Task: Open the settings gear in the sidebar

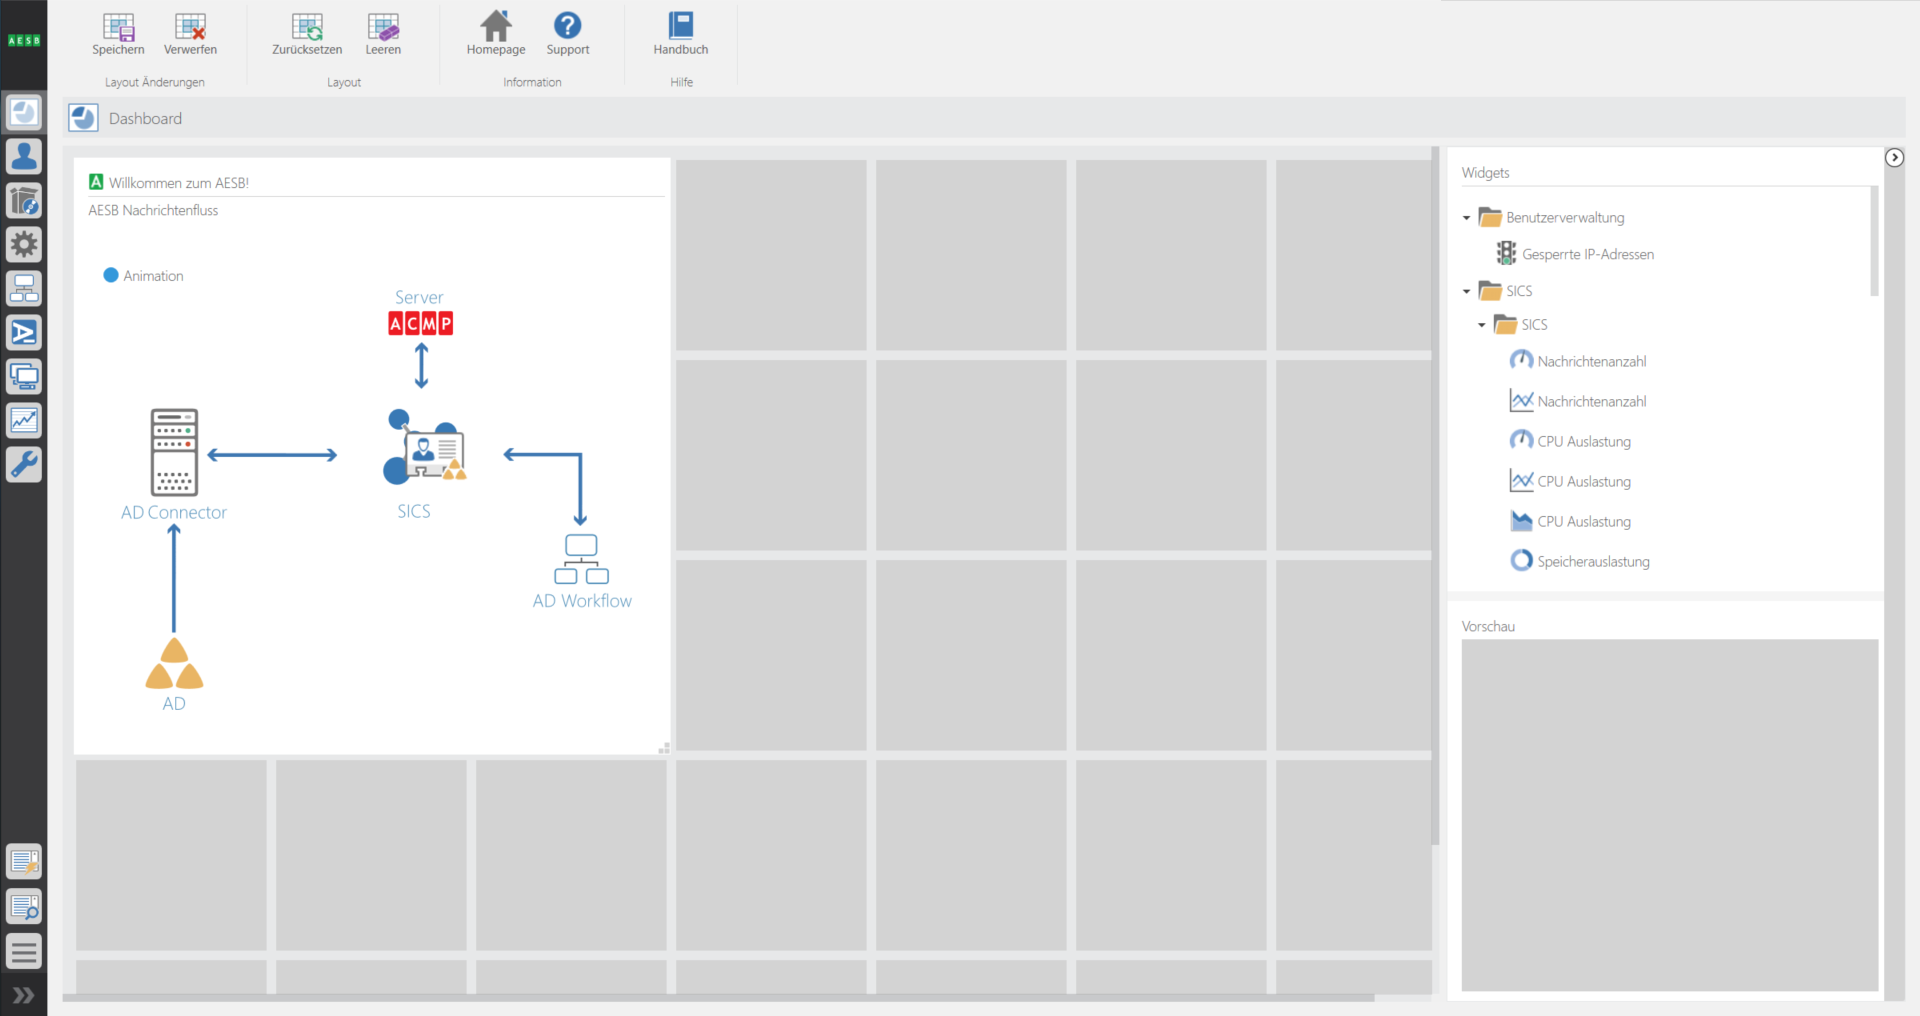Action: tap(25, 244)
